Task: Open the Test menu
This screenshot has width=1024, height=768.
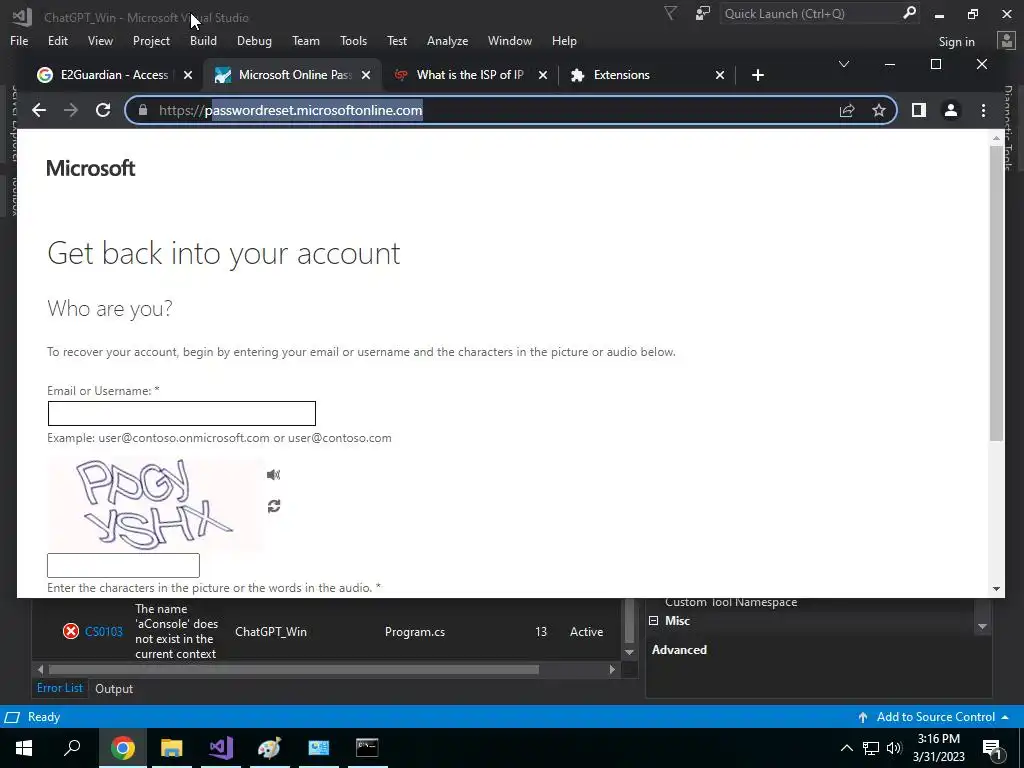Action: tap(396, 41)
